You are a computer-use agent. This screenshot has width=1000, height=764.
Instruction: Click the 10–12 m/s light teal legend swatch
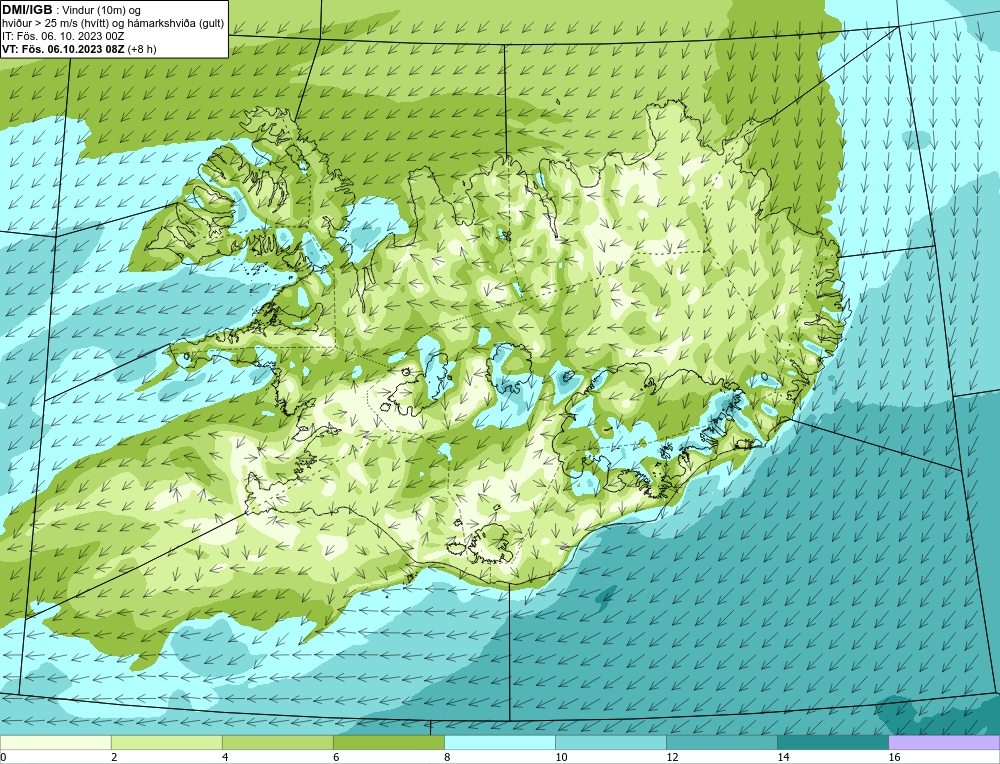click(610, 742)
